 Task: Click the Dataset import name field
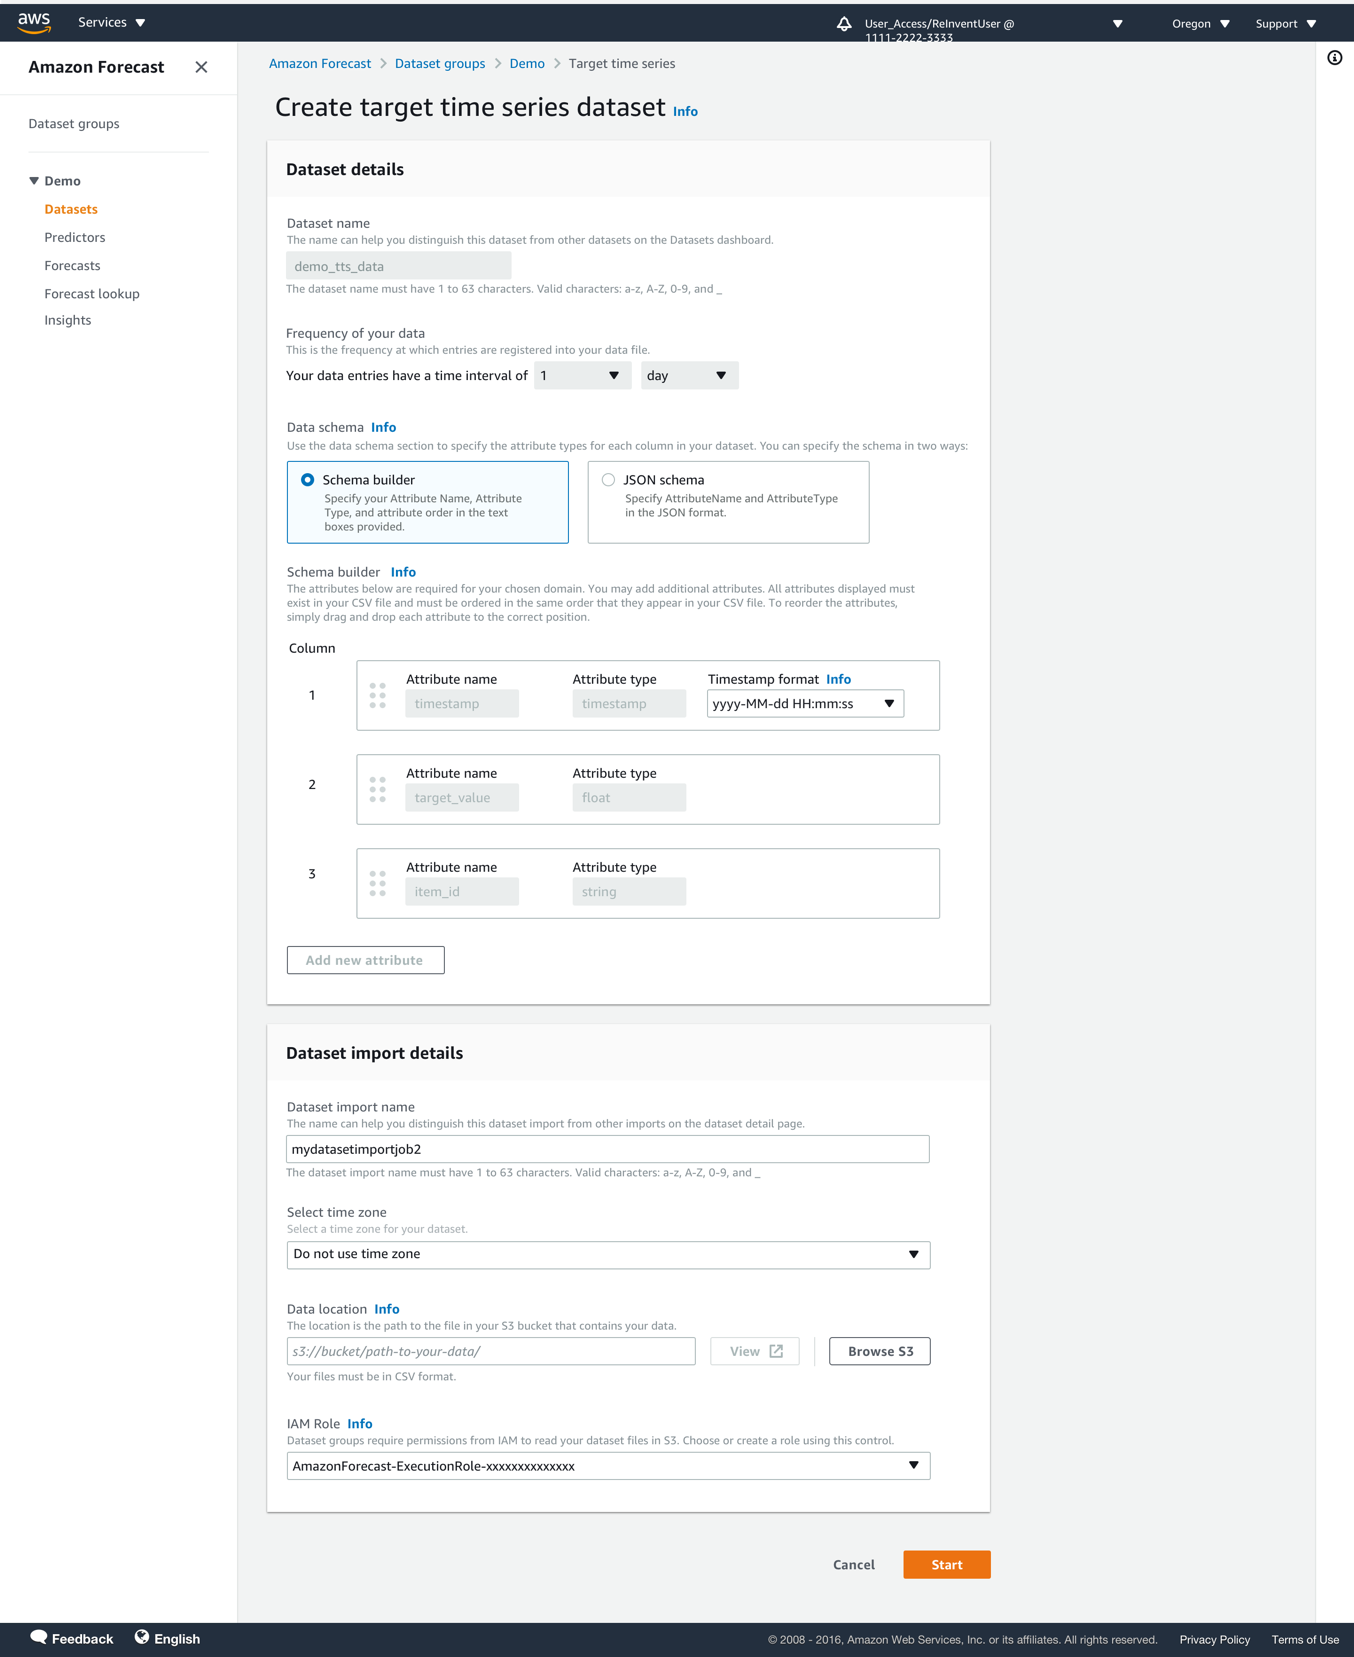pos(608,1149)
